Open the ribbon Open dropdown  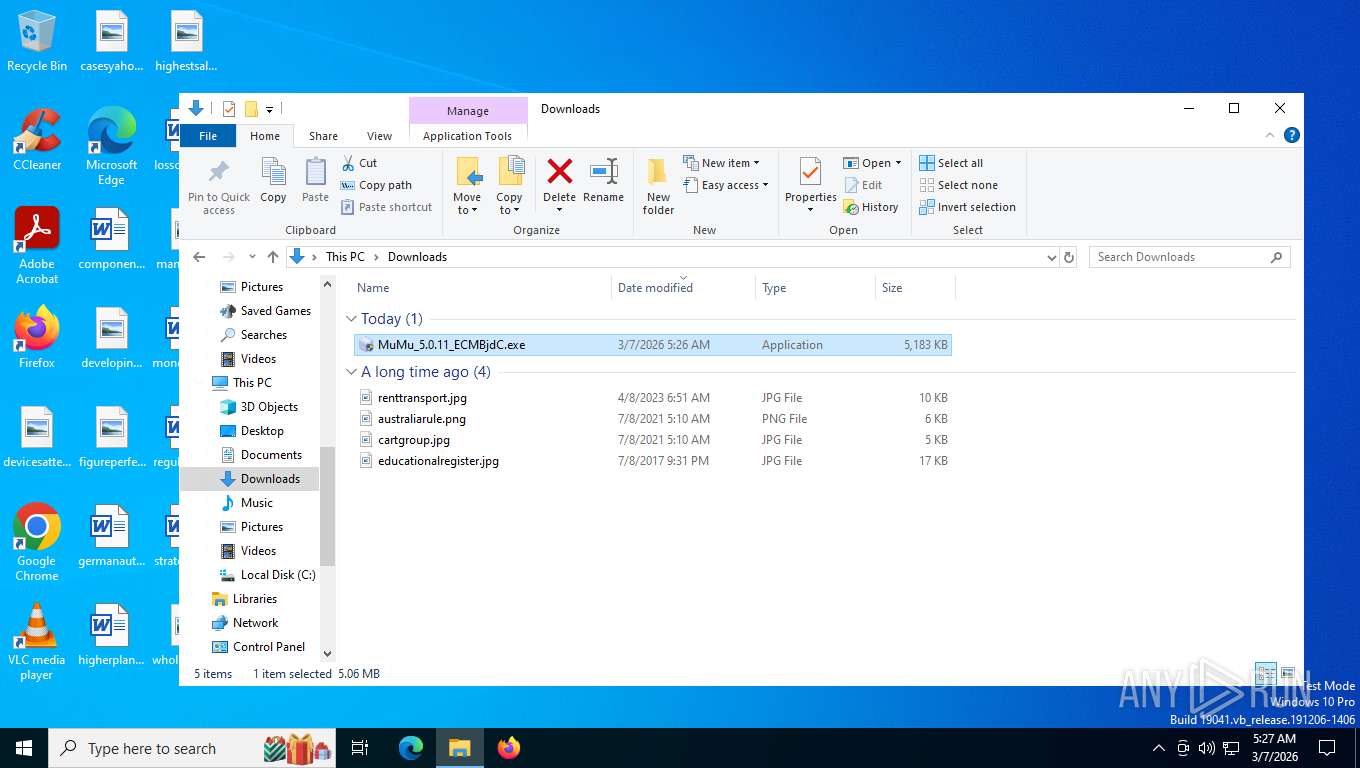tap(873, 163)
